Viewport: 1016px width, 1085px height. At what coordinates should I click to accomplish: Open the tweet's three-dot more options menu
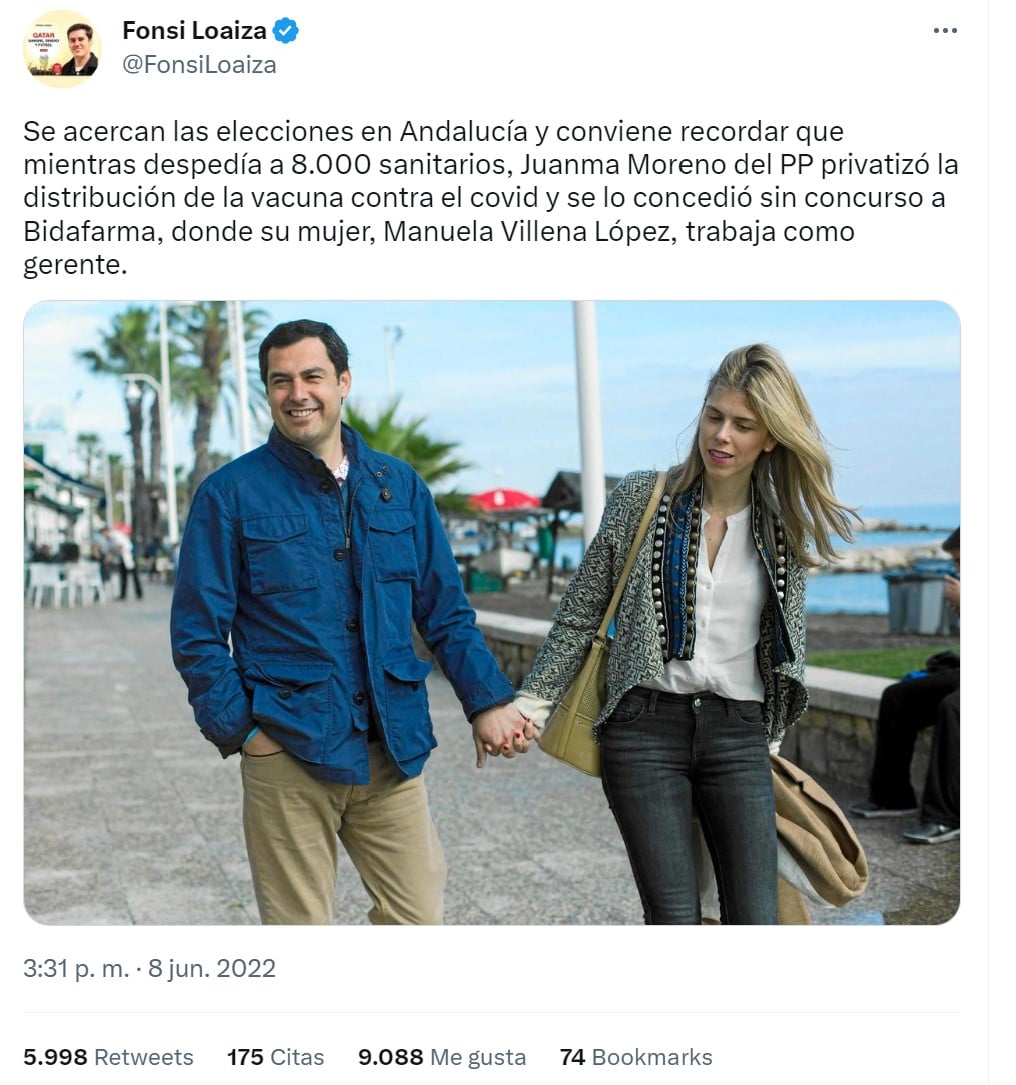coord(945,30)
